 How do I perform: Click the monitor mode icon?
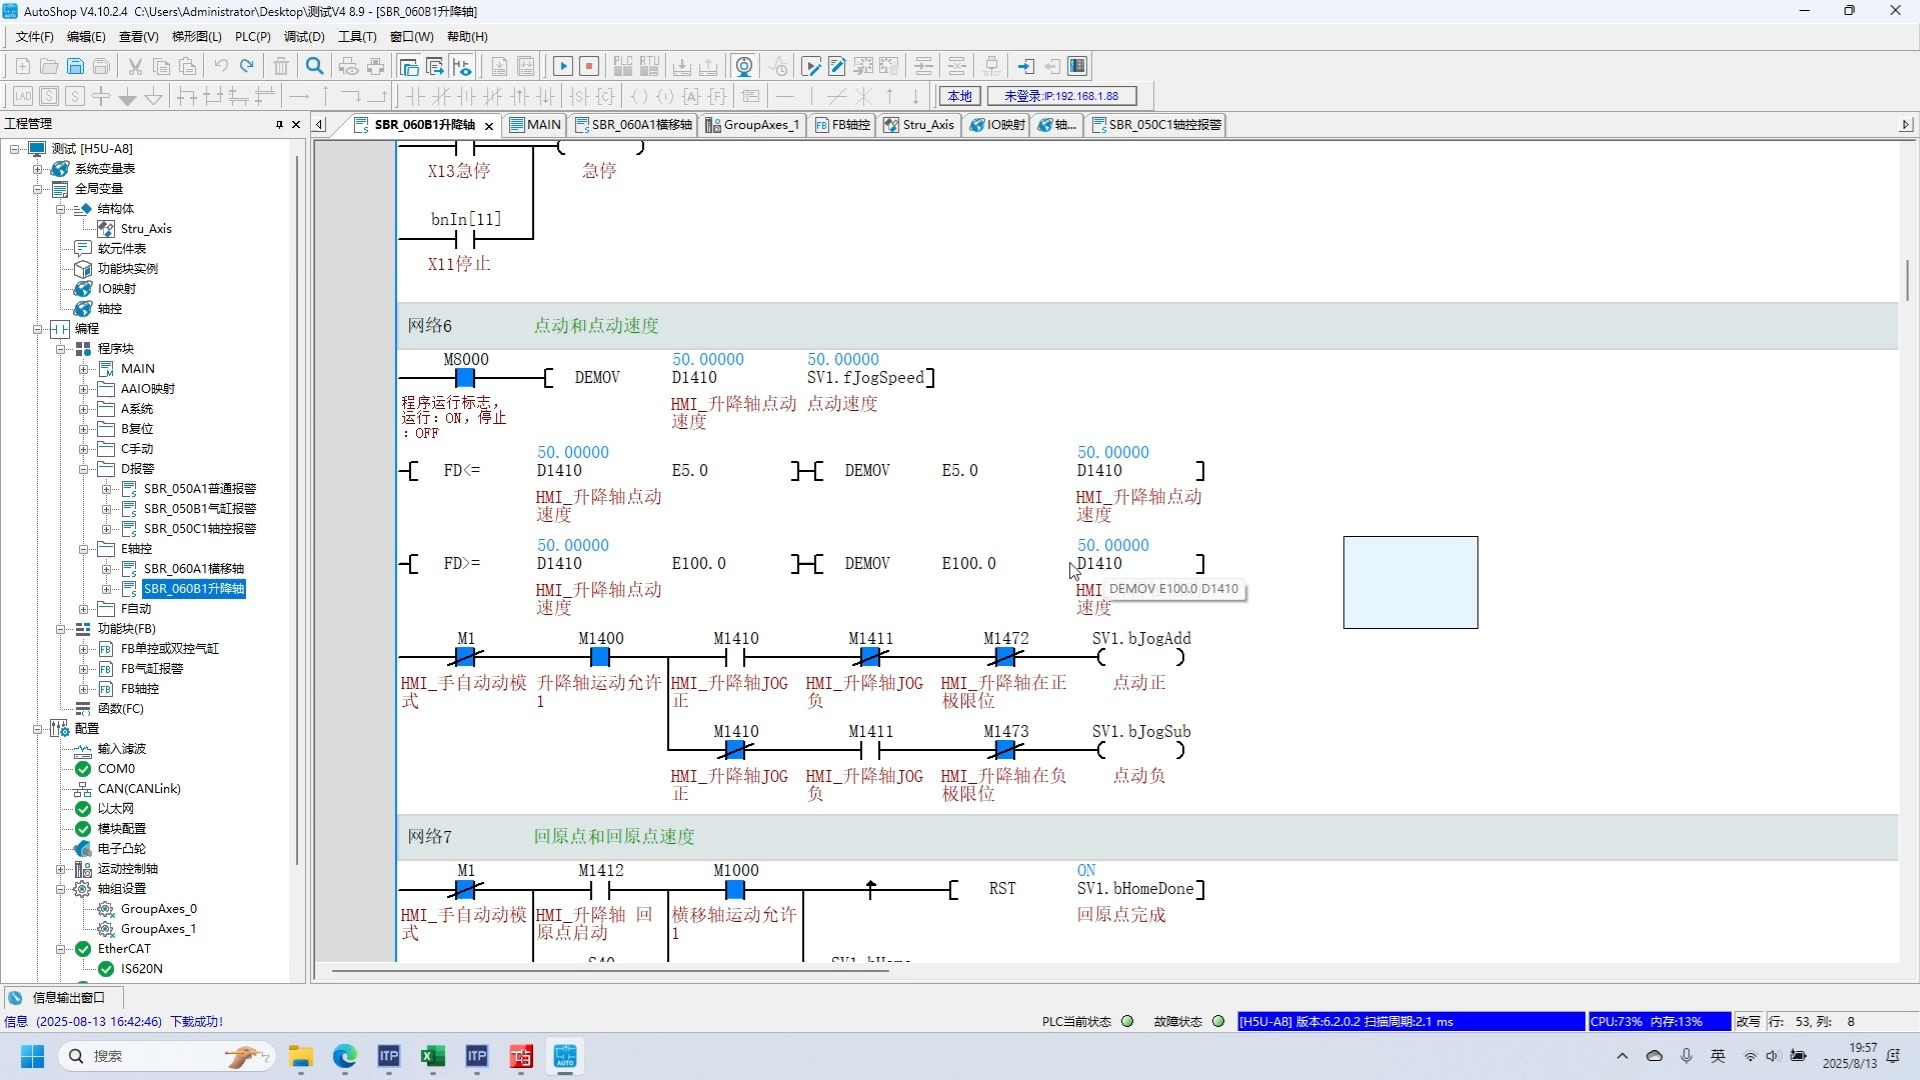[744, 66]
